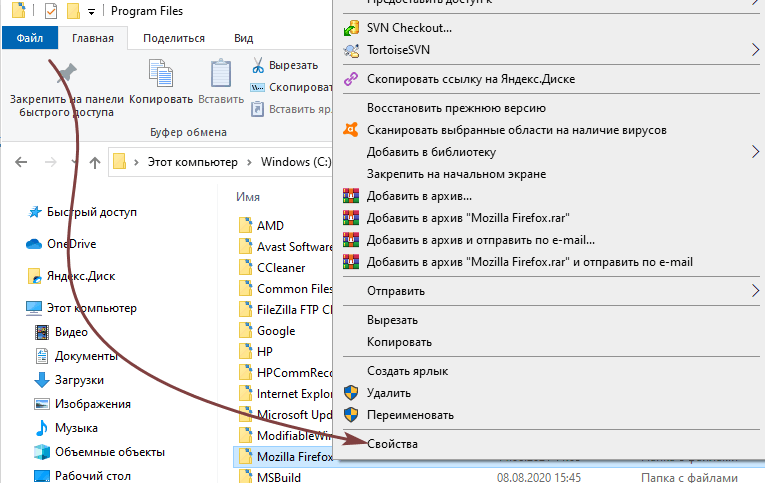Click the new folder icon in title bar

click(73, 11)
